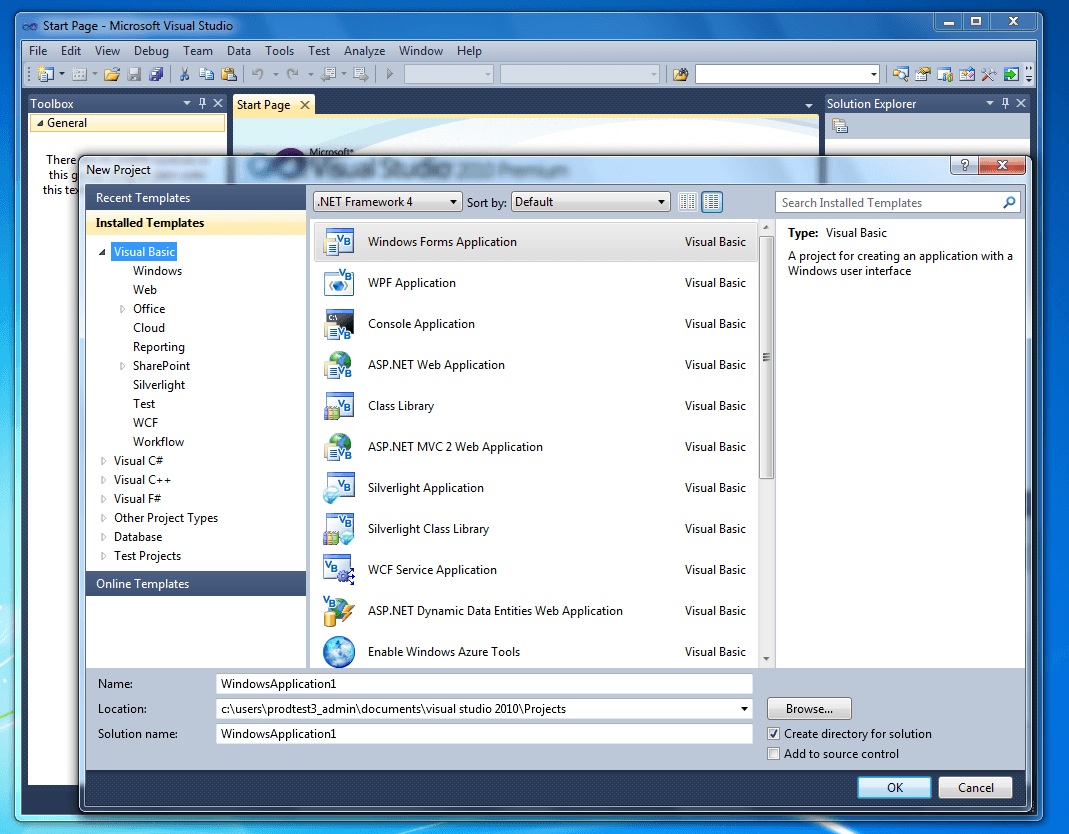Screen dimensions: 1069x834
Task: Click the Browse... button
Action: coord(809,709)
